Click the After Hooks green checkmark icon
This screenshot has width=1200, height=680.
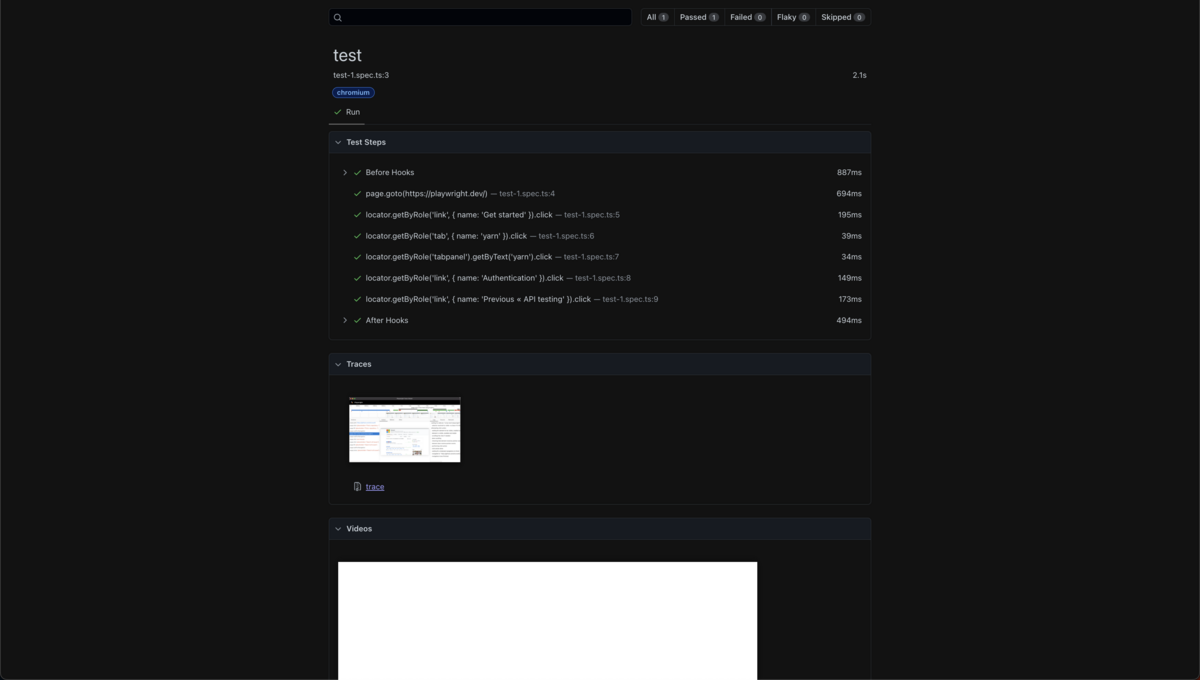tap(357, 320)
